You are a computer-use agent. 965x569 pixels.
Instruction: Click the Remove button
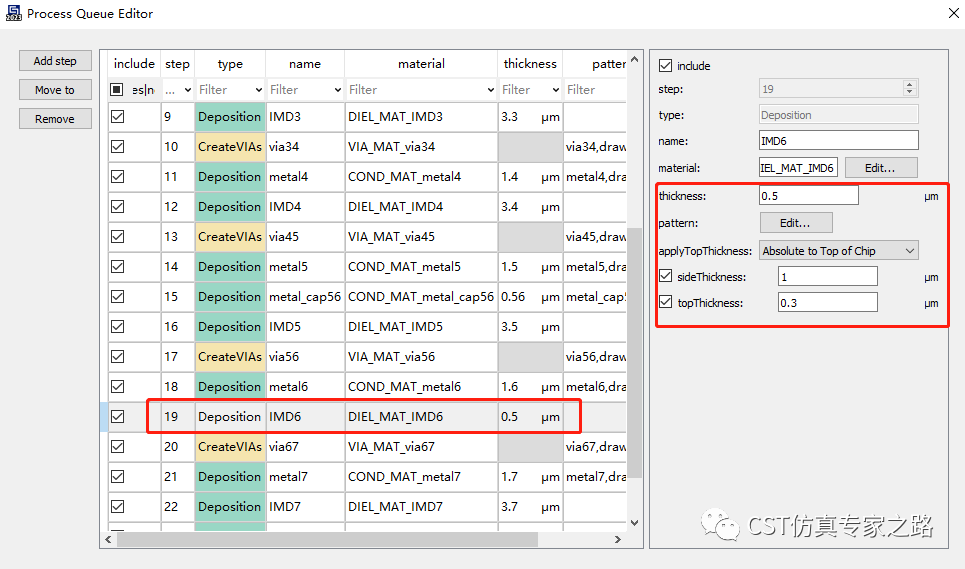(x=55, y=119)
